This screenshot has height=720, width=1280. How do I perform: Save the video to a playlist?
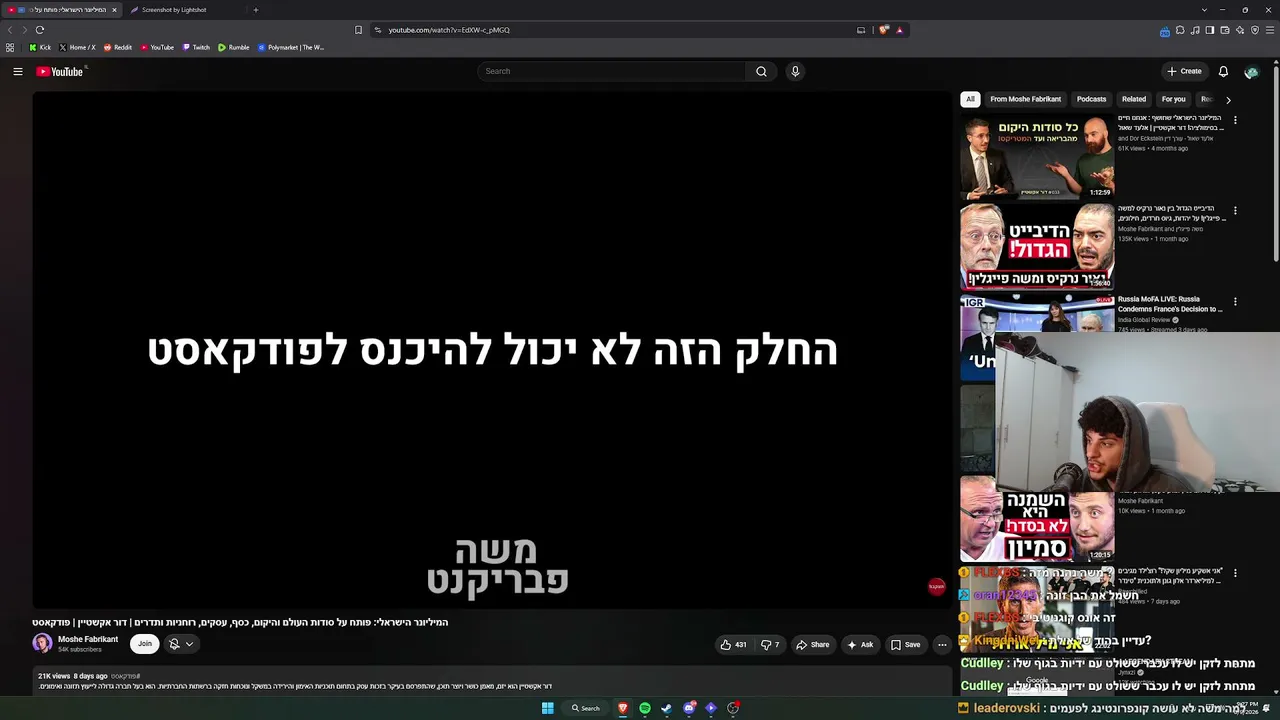pyautogui.click(x=906, y=645)
